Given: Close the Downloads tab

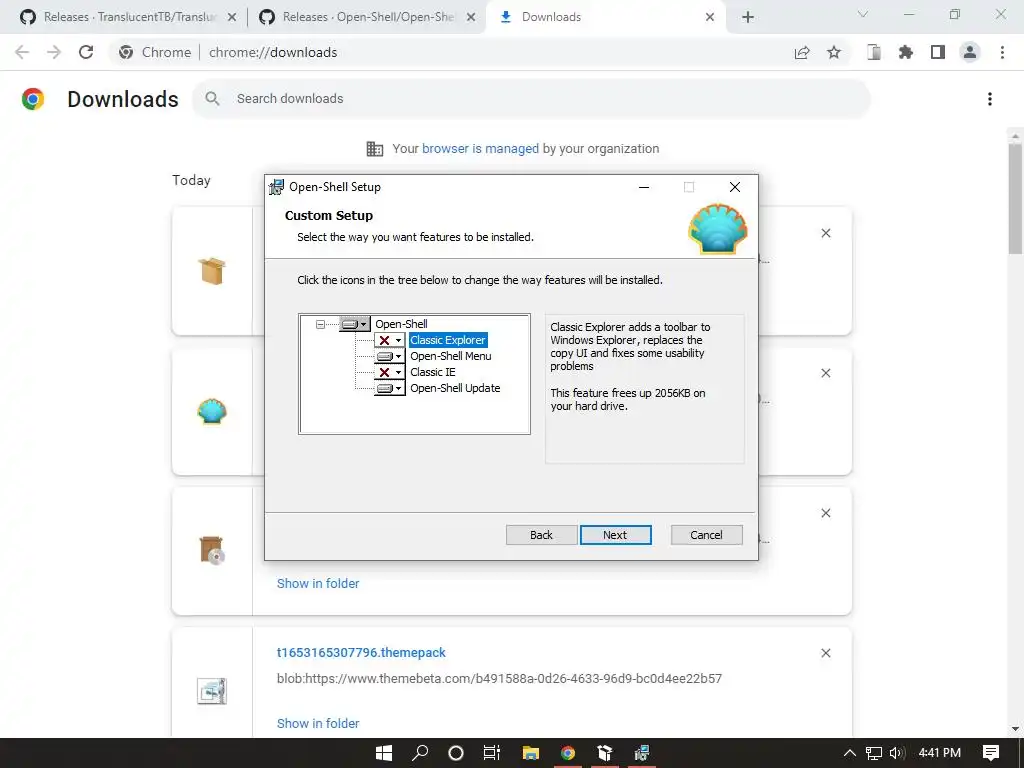Looking at the screenshot, I should (x=710, y=18).
